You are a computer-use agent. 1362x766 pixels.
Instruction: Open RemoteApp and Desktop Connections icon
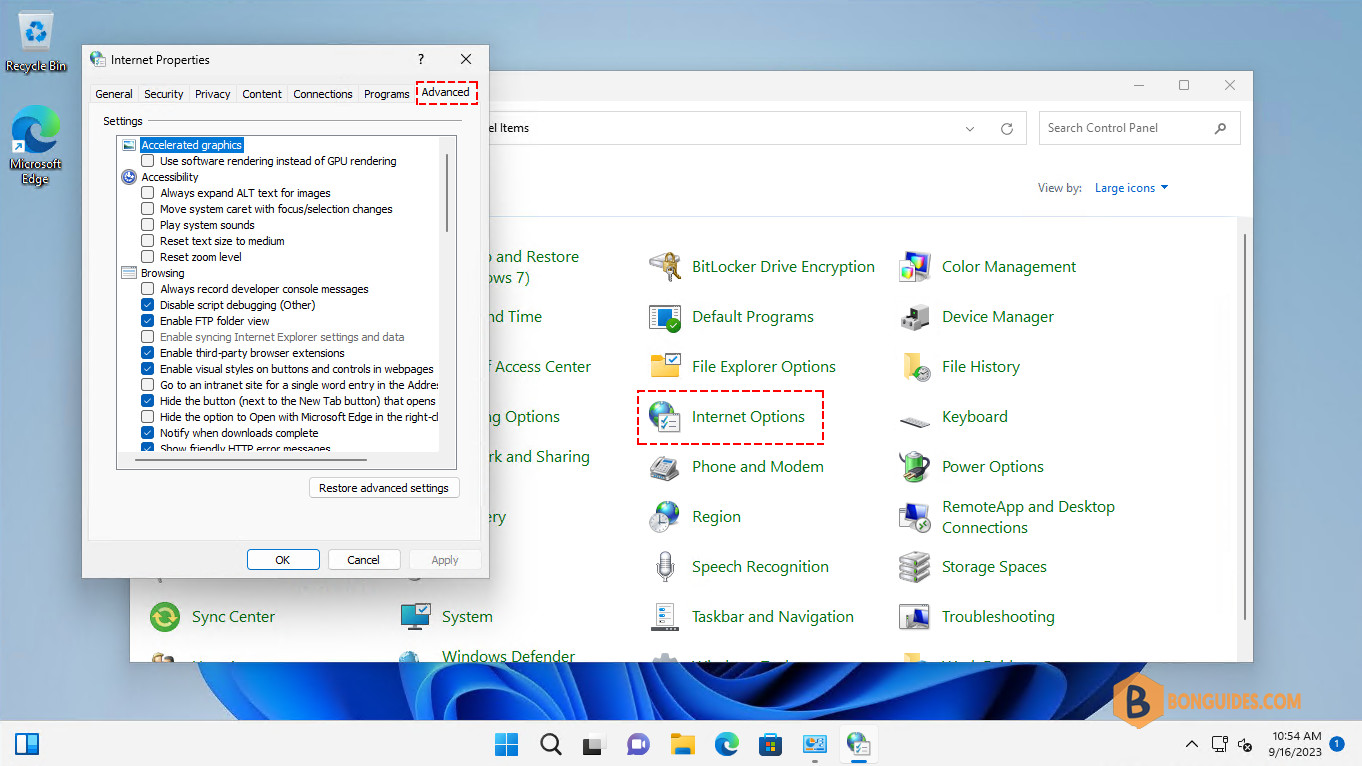point(915,517)
